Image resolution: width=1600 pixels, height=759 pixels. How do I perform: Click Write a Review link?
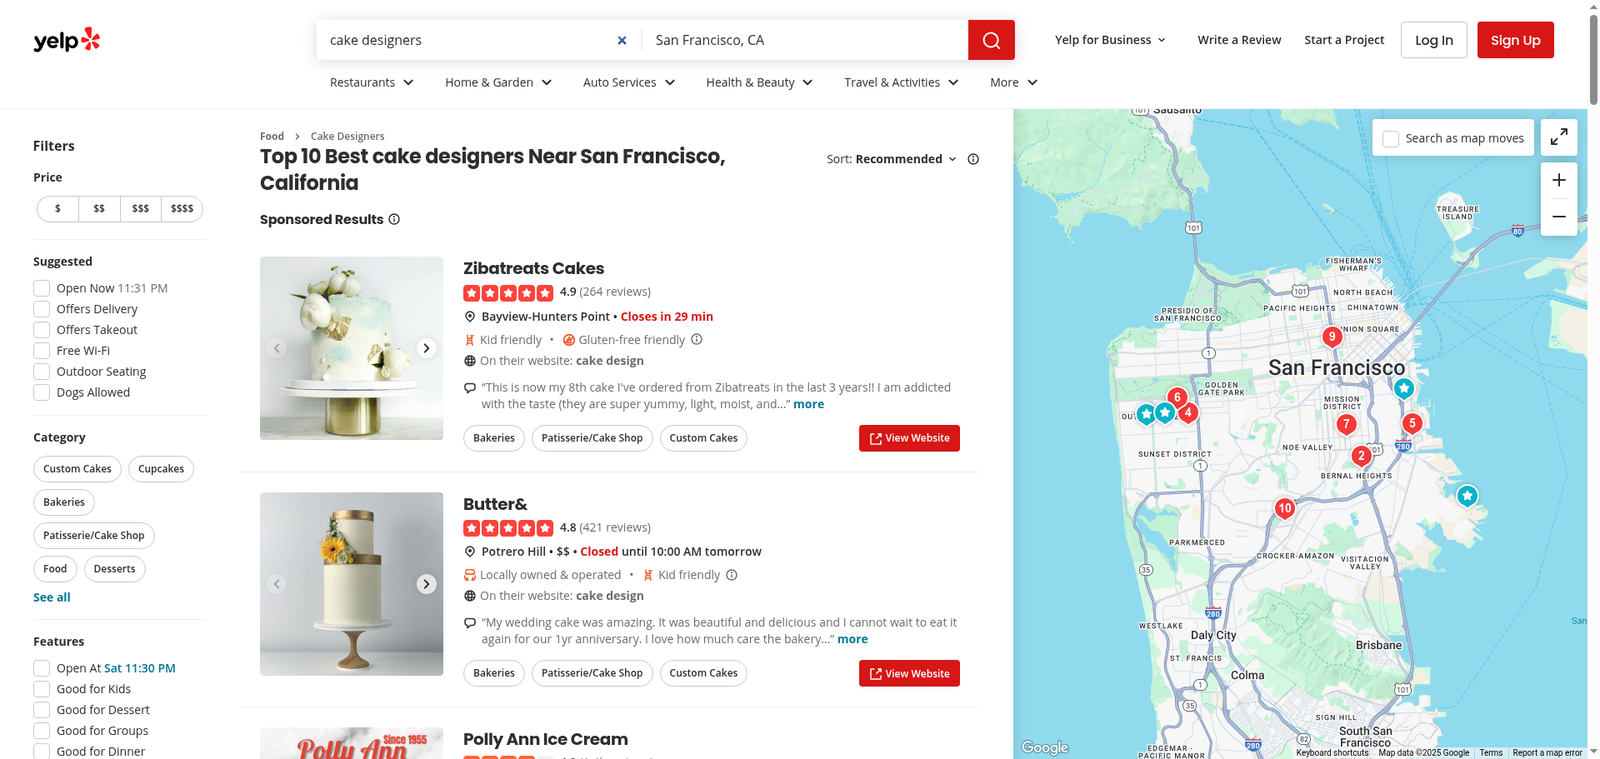click(x=1239, y=40)
